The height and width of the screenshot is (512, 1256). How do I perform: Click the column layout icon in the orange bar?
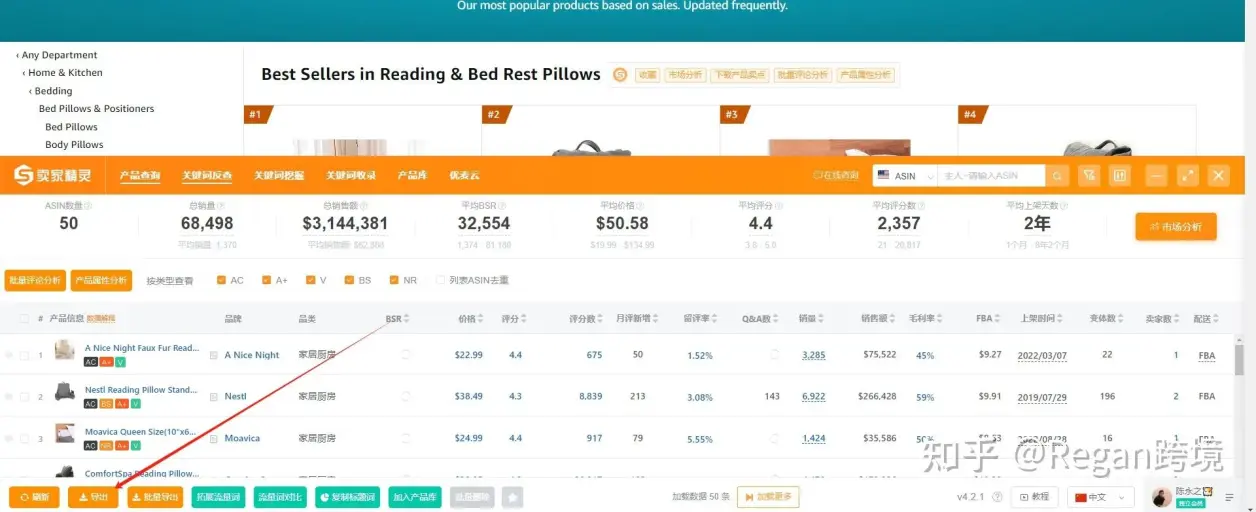(x=1120, y=176)
